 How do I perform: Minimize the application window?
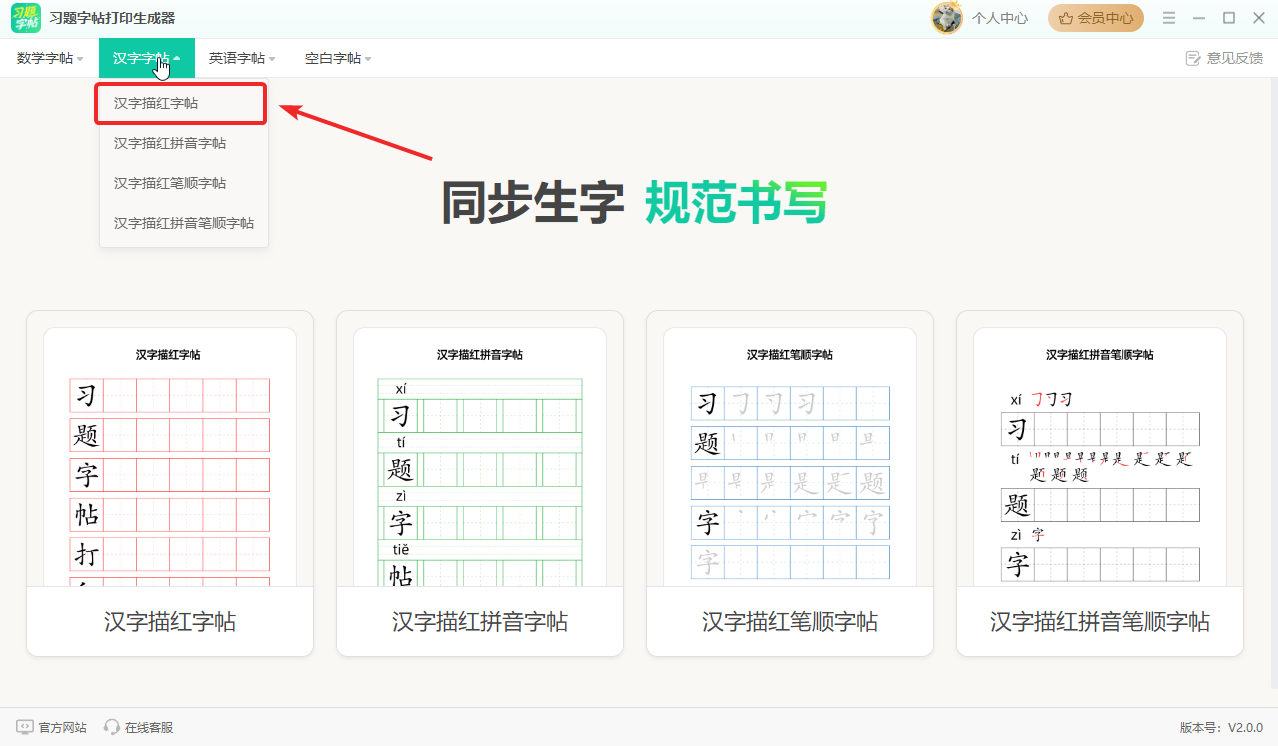pos(1199,18)
